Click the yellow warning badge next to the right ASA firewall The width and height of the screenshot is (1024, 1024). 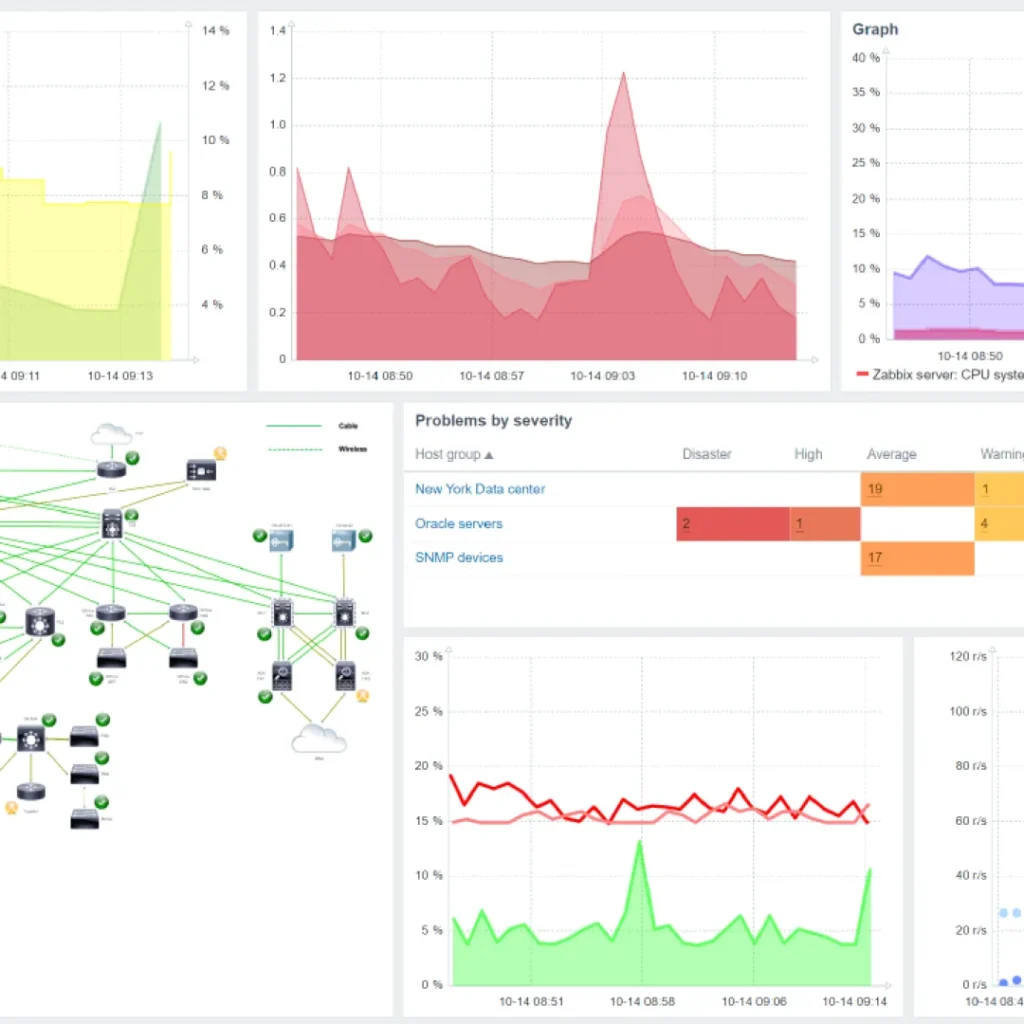tap(363, 696)
